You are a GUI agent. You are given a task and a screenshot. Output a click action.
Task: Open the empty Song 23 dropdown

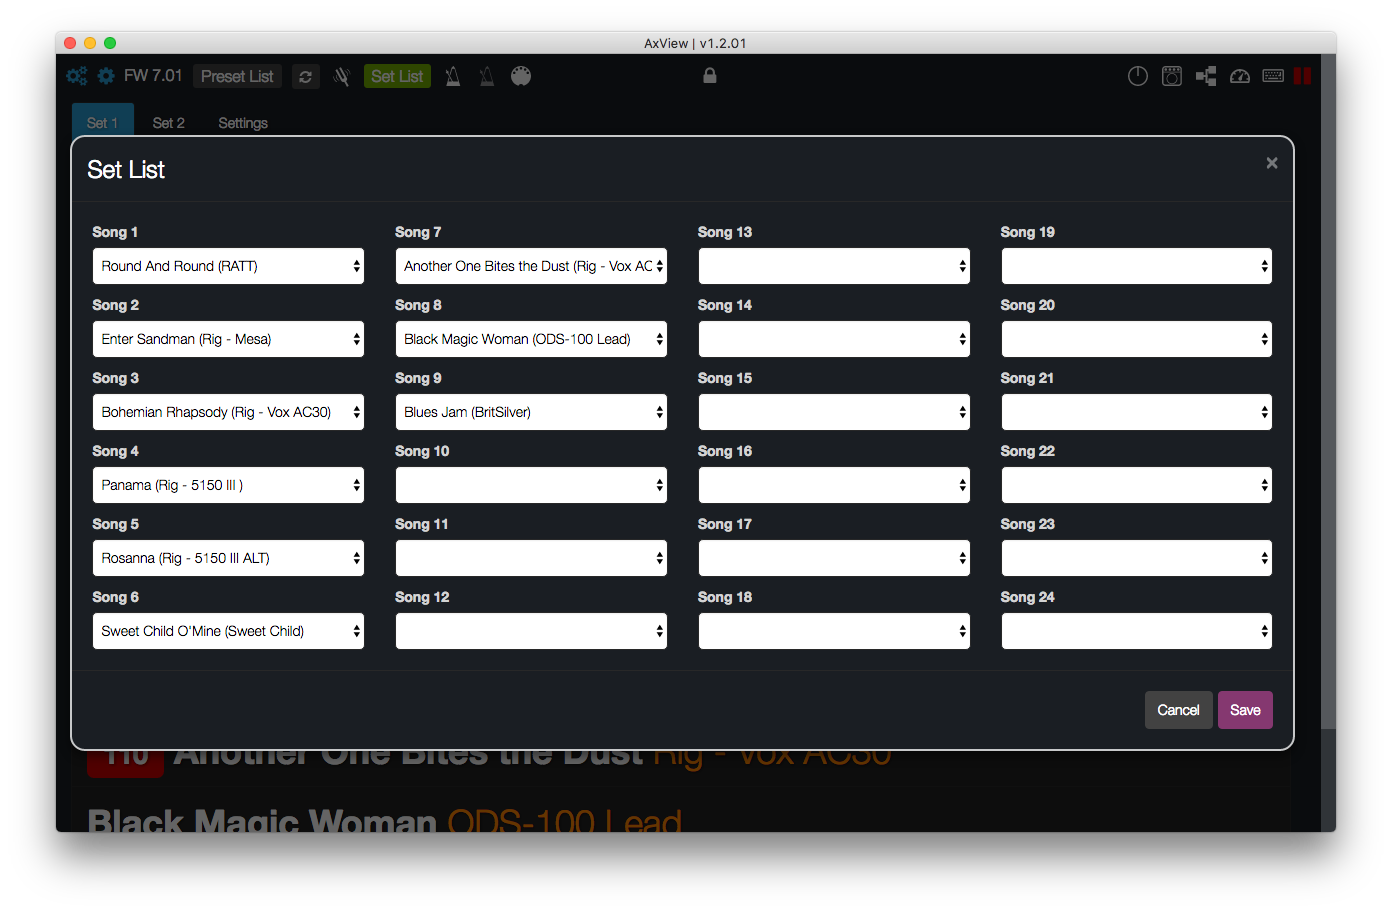(1137, 558)
